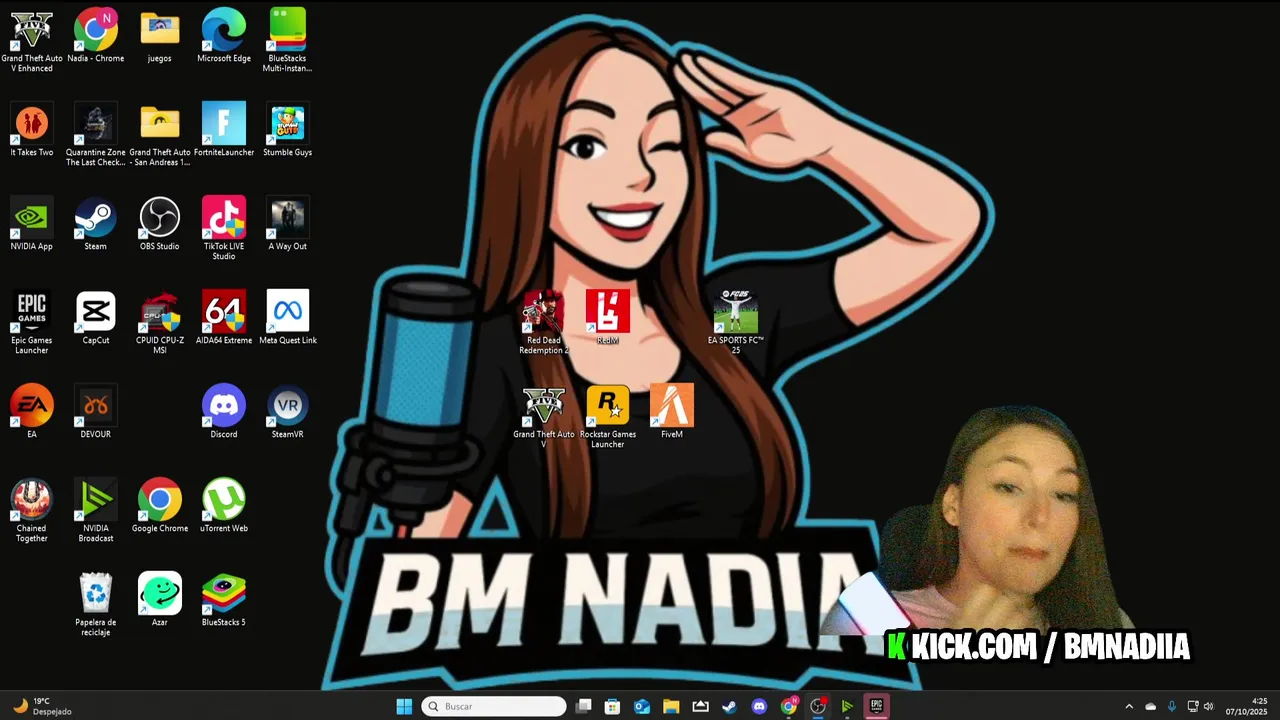
Task: Launch Grand Theft Auto V near Rockstar launcher
Action: [544, 417]
